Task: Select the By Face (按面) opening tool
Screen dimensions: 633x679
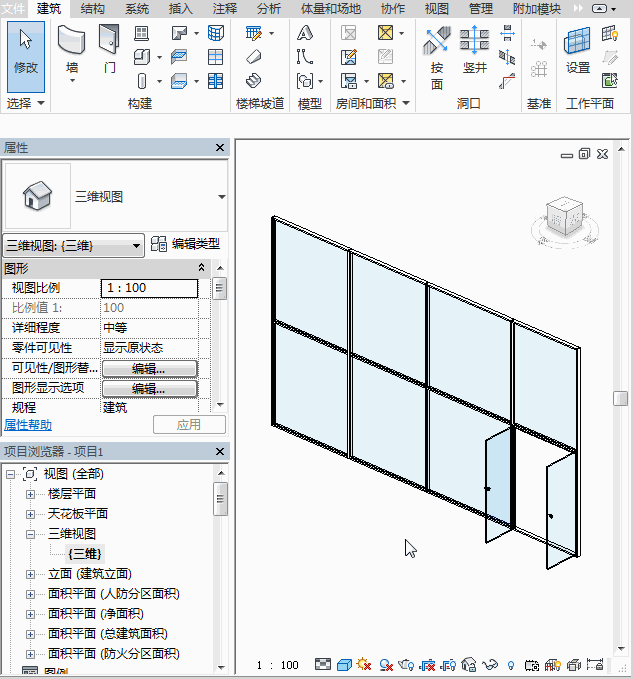Action: pyautogui.click(x=436, y=57)
